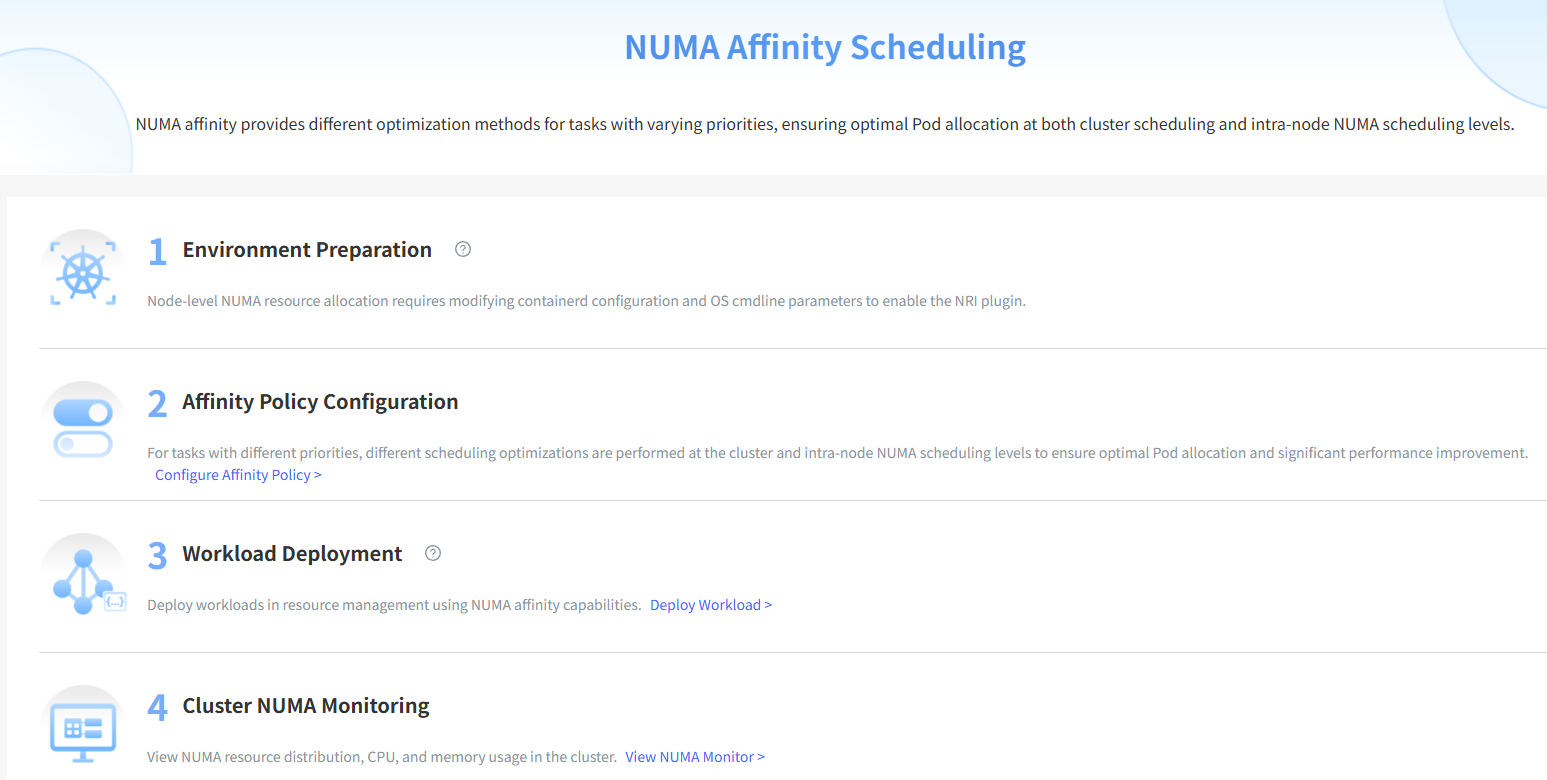Open the Configure Affinity Policy link

coord(238,475)
